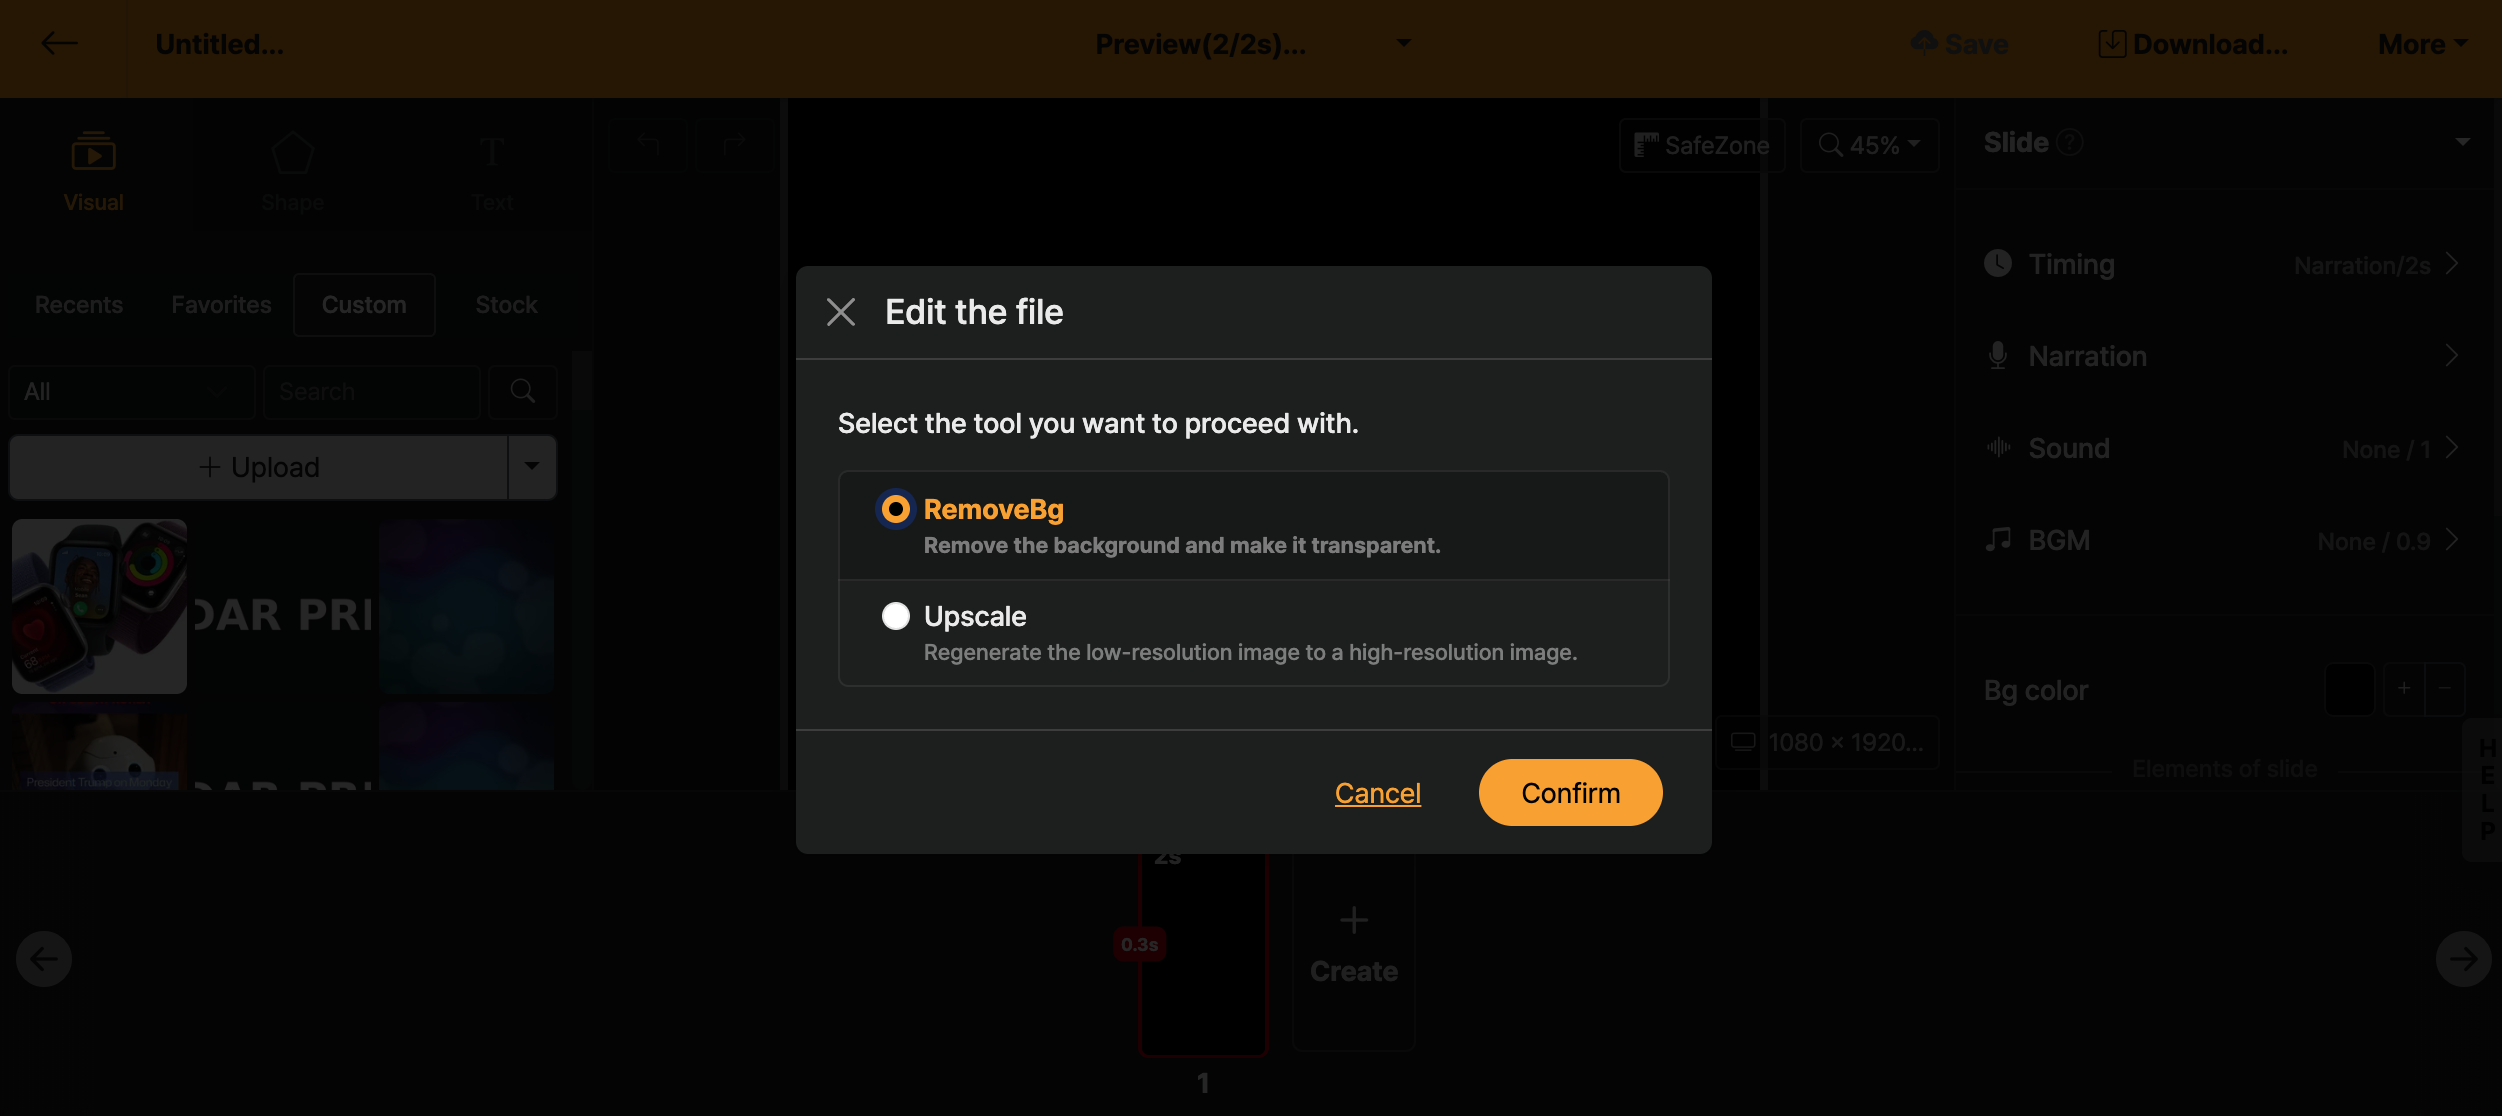
Task: Select the Upscale radio option
Action: tap(896, 616)
